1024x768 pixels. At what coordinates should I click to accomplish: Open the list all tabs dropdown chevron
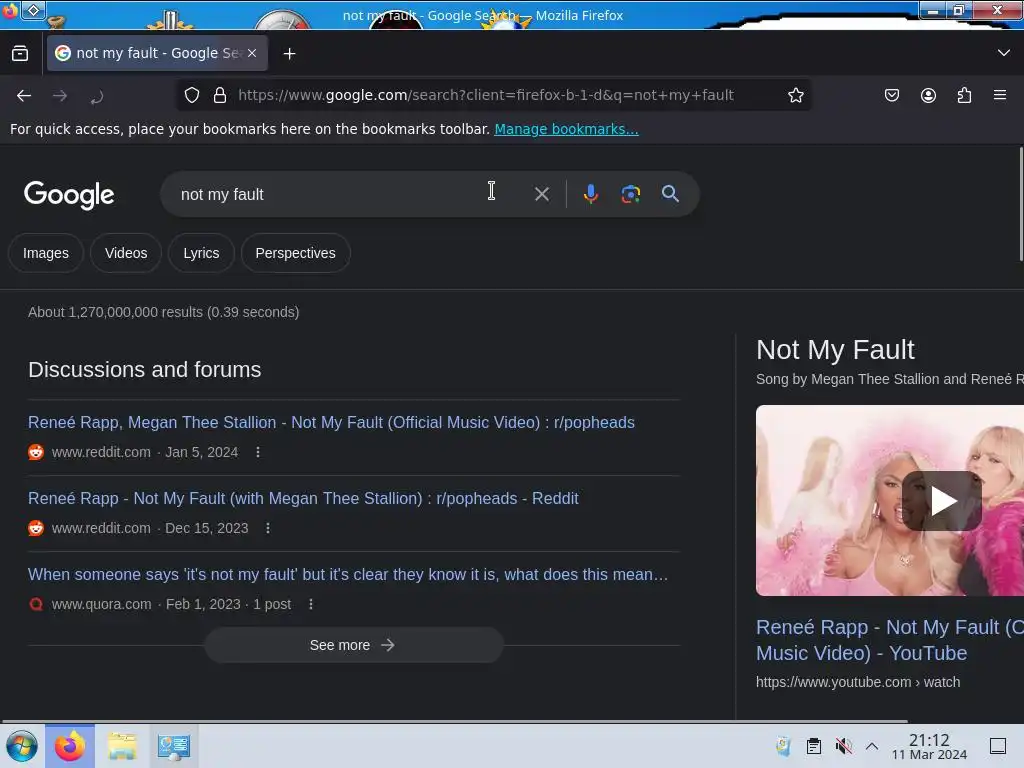pos(1004,53)
